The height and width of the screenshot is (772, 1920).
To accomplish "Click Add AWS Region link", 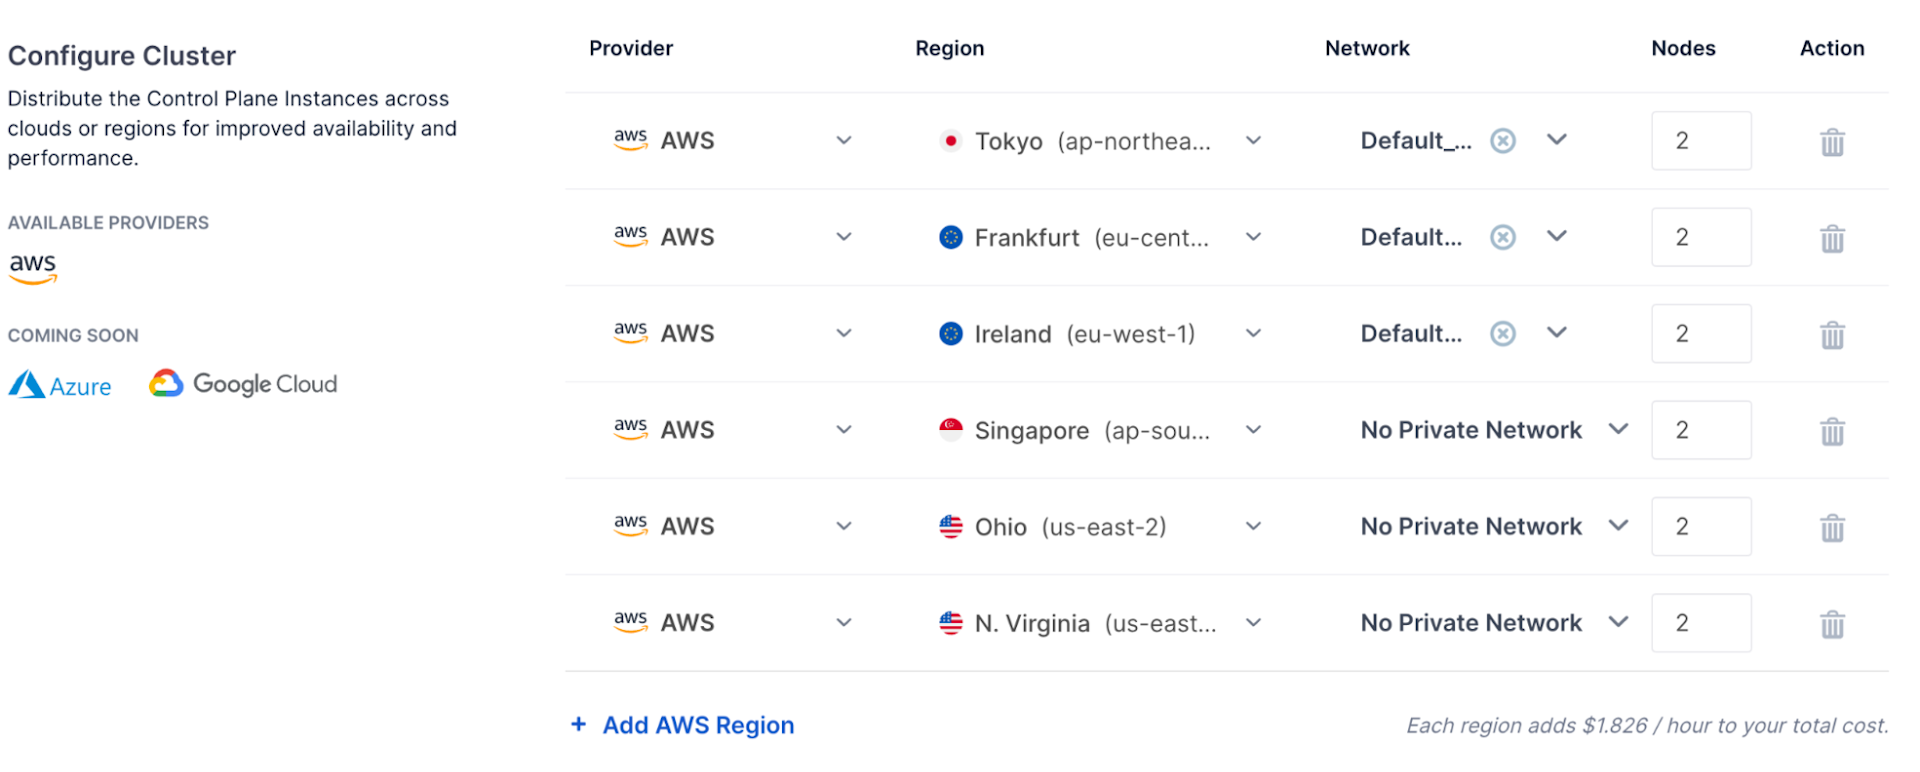I will coord(698,725).
